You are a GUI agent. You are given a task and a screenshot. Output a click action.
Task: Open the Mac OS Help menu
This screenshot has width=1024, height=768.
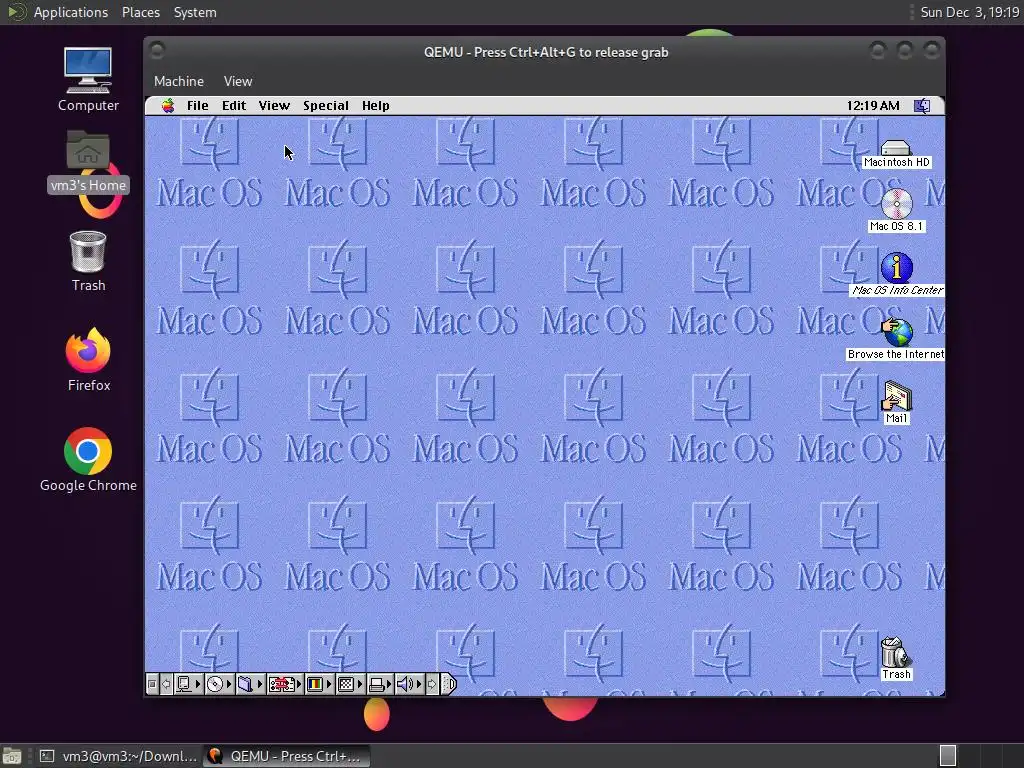point(376,106)
